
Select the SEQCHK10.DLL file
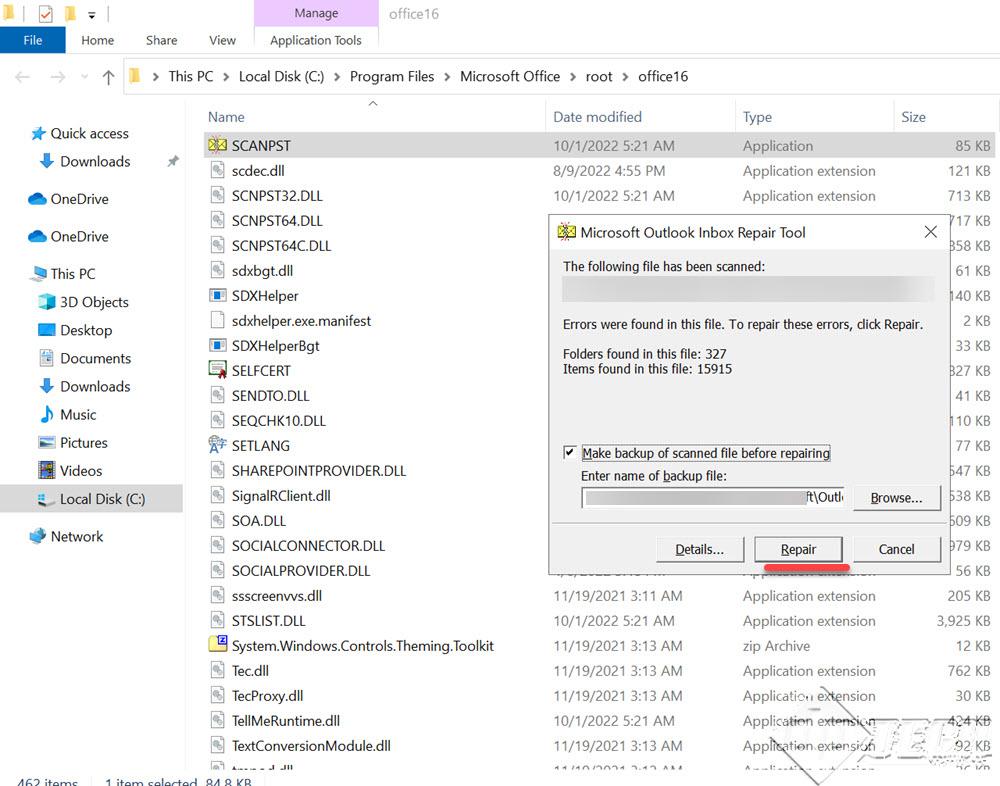pyautogui.click(x=278, y=420)
